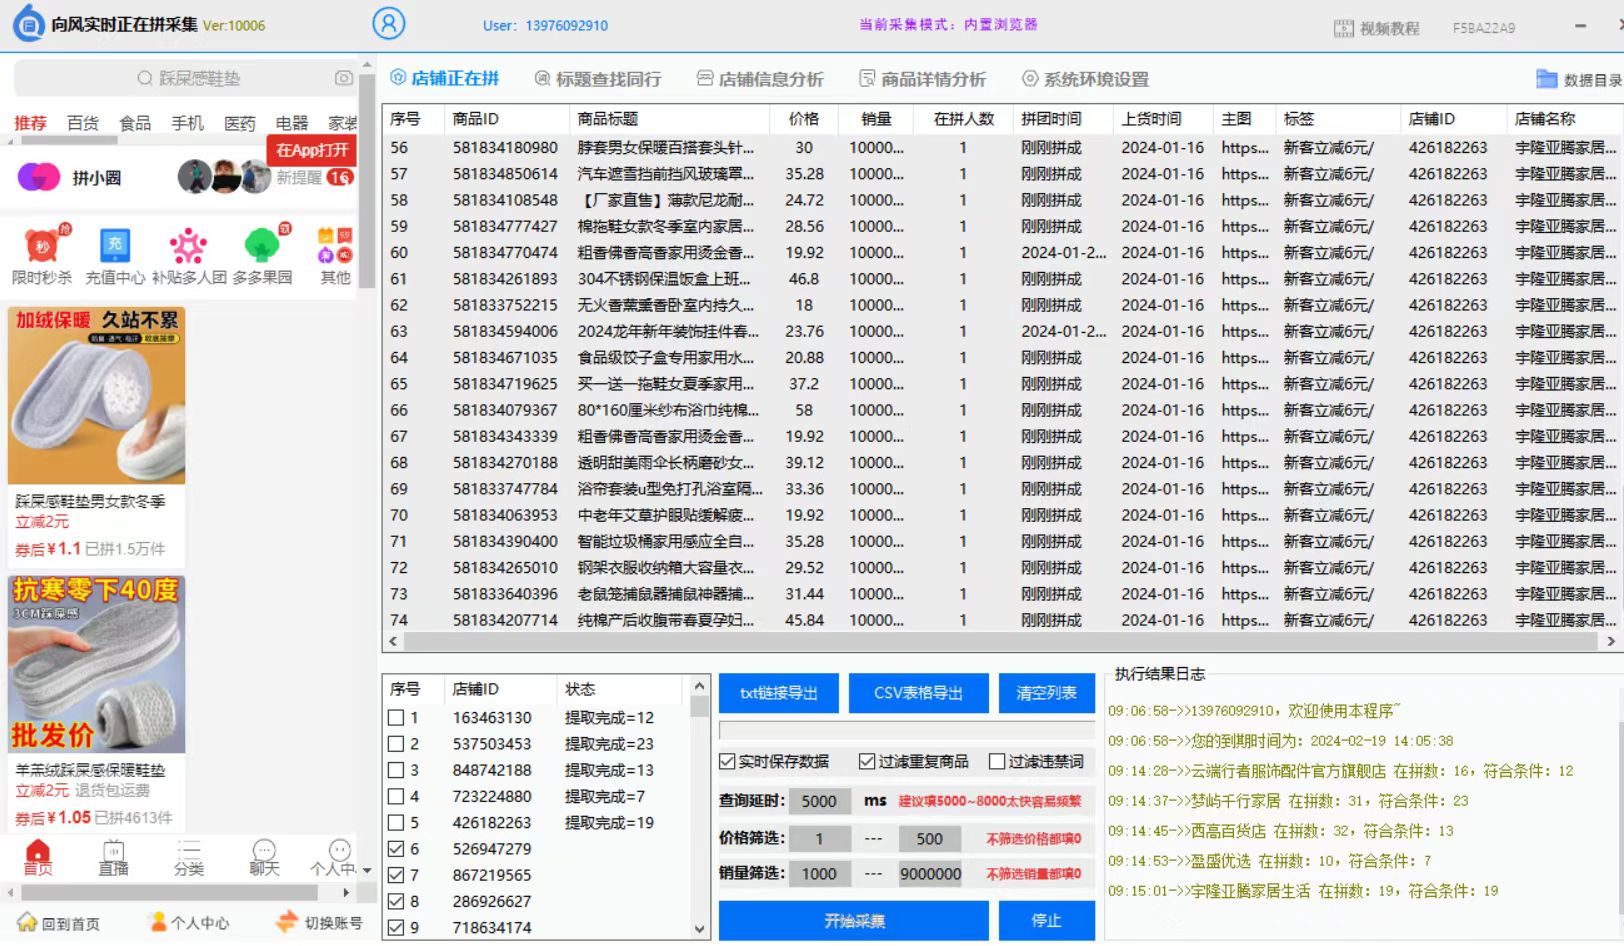Uncheck the box for shop 867219565
Image resolution: width=1624 pixels, height=946 pixels.
point(396,875)
